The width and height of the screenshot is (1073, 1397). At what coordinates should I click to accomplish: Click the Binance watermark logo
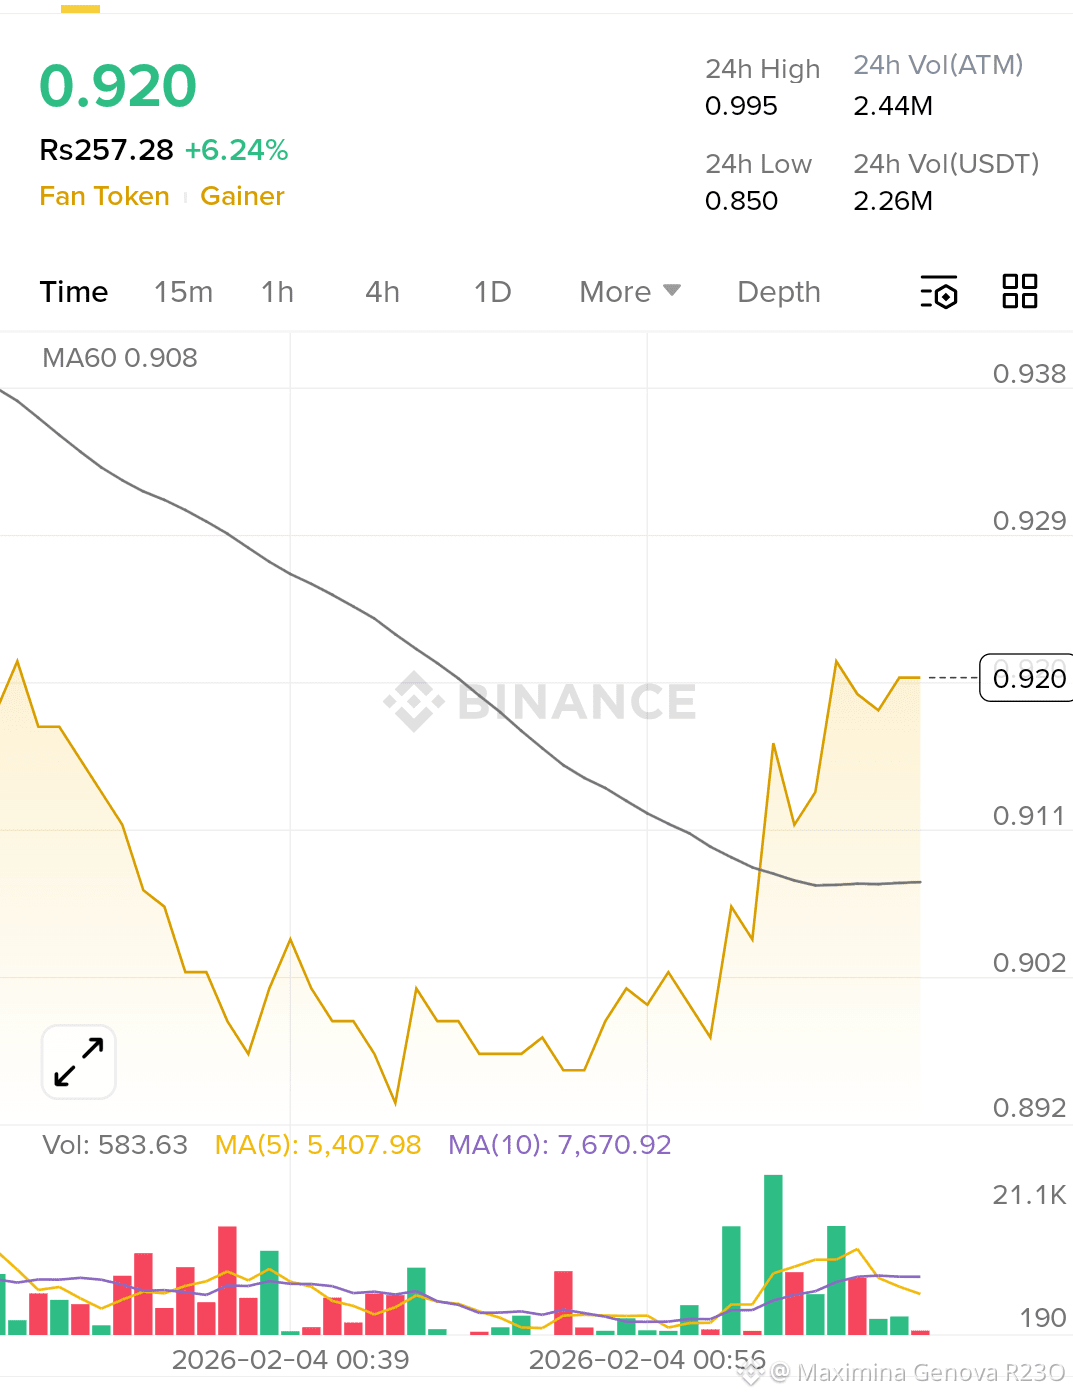pos(540,701)
